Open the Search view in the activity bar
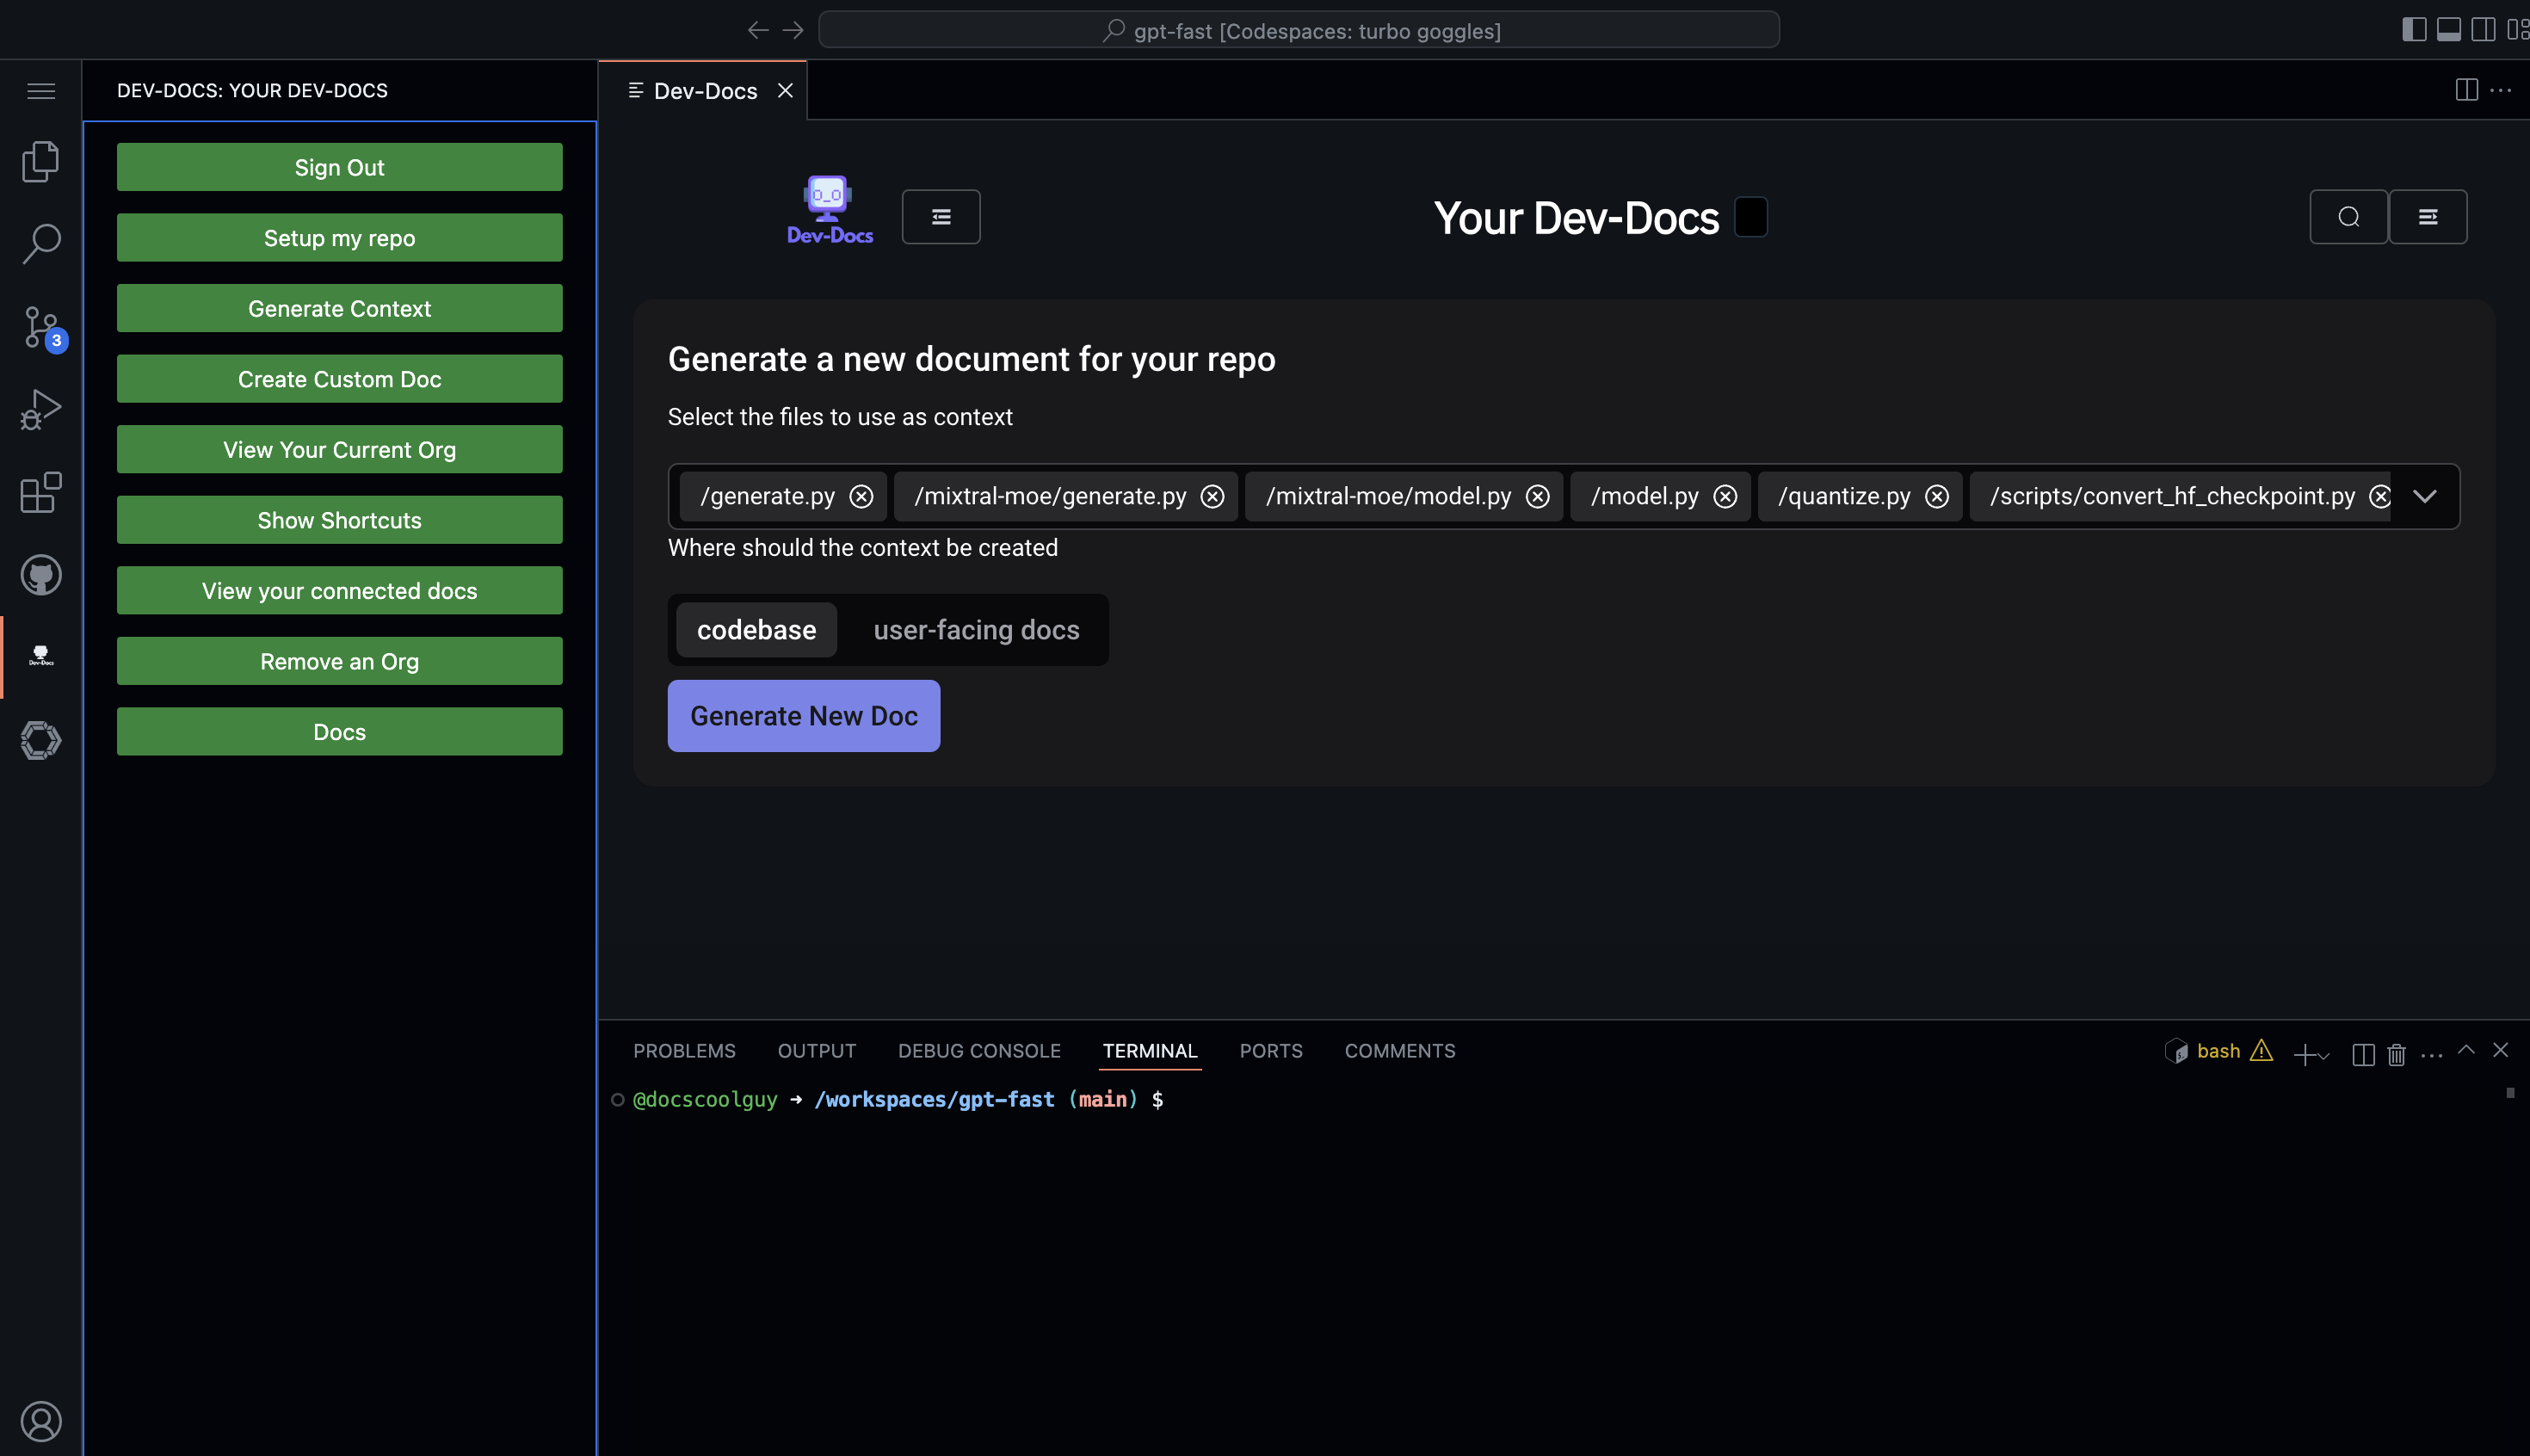Viewport: 2530px width, 1456px height. click(x=41, y=243)
